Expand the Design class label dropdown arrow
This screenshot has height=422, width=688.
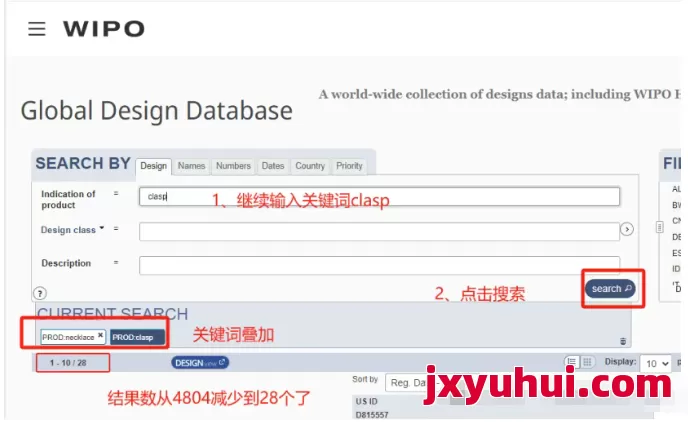tap(102, 228)
